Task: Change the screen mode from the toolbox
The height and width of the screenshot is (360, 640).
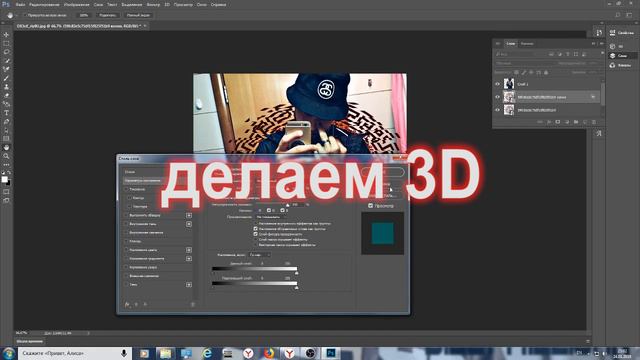Action: (x=6, y=200)
